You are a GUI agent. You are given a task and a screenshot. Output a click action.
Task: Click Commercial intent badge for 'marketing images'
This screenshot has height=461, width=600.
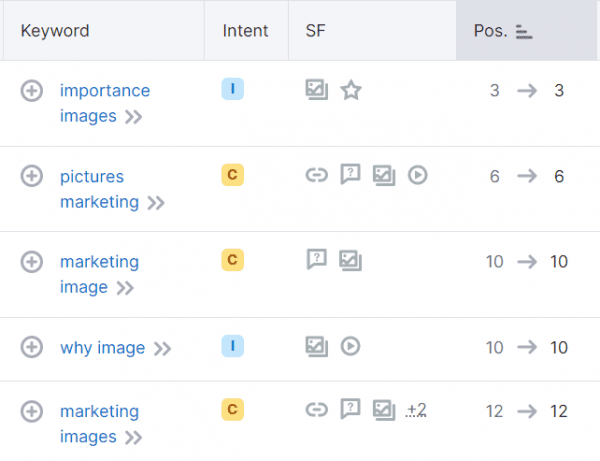click(x=233, y=410)
